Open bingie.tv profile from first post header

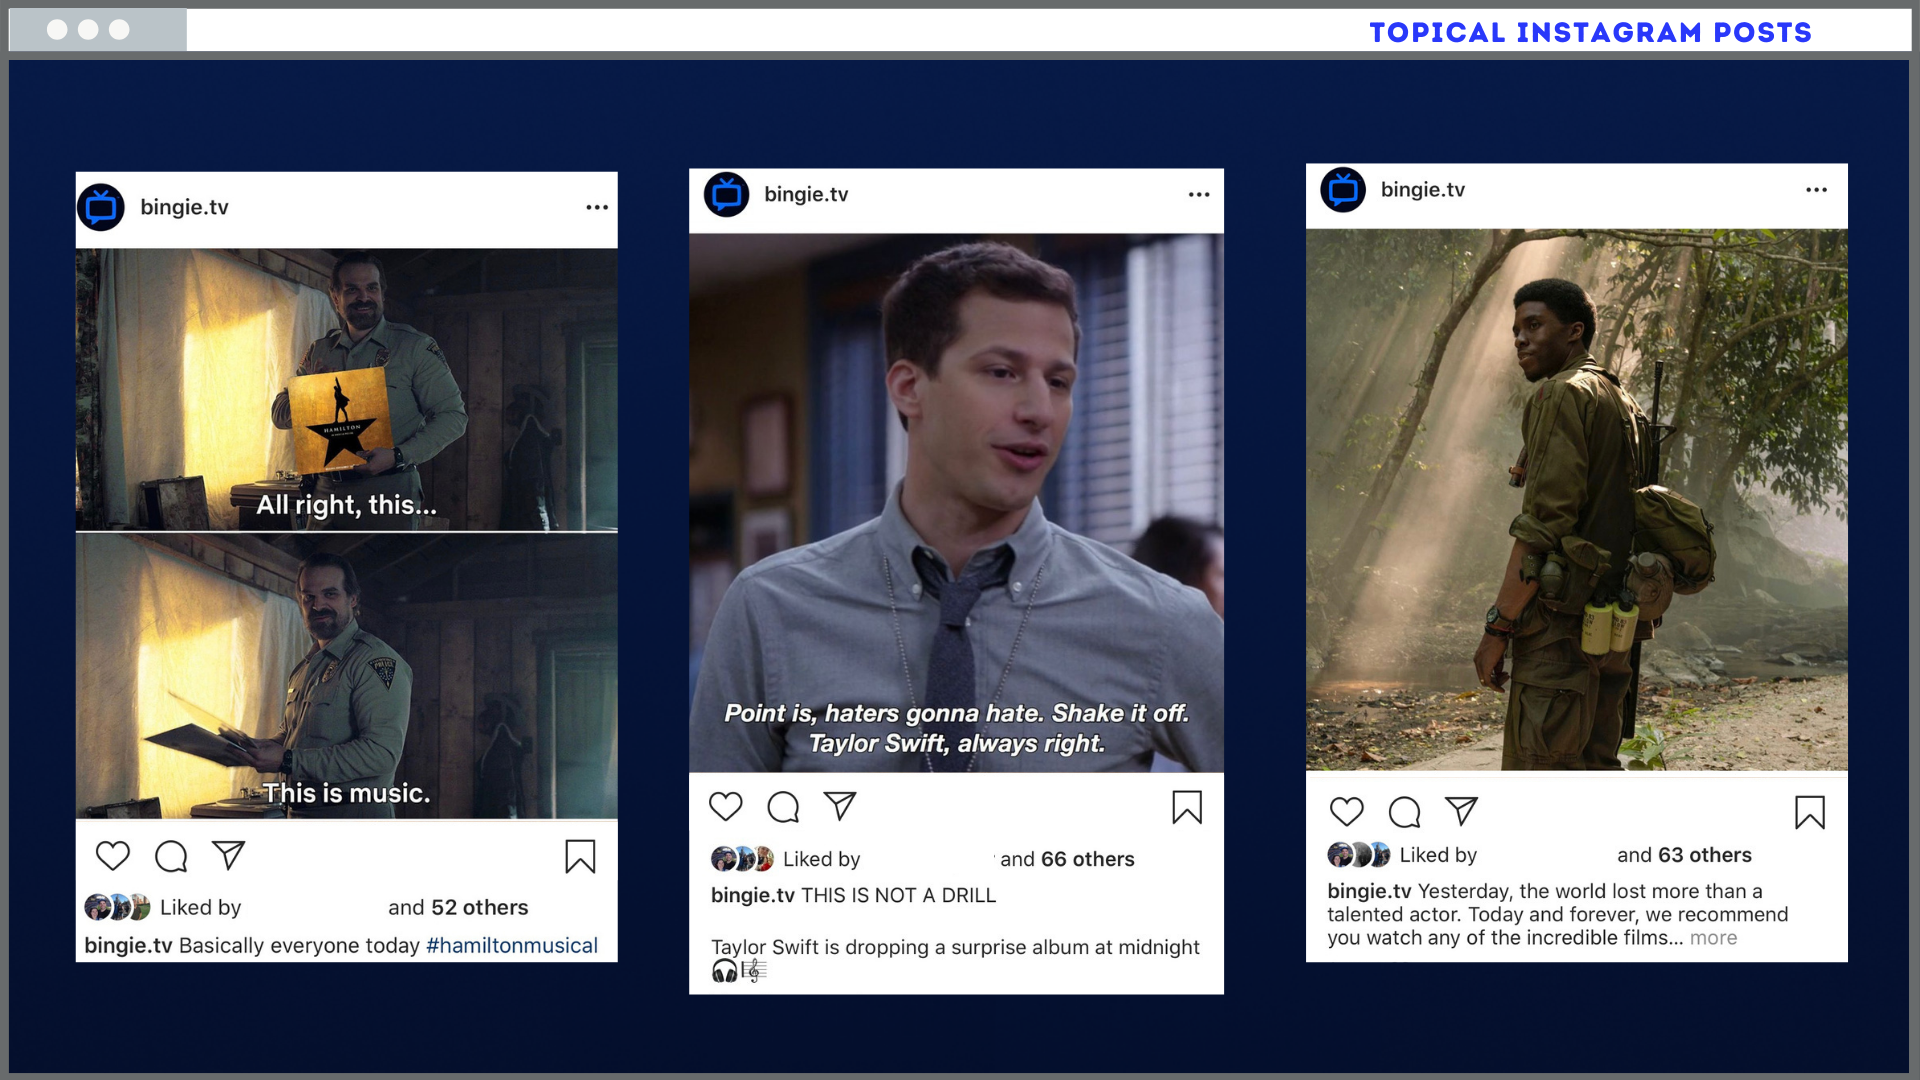pos(184,207)
